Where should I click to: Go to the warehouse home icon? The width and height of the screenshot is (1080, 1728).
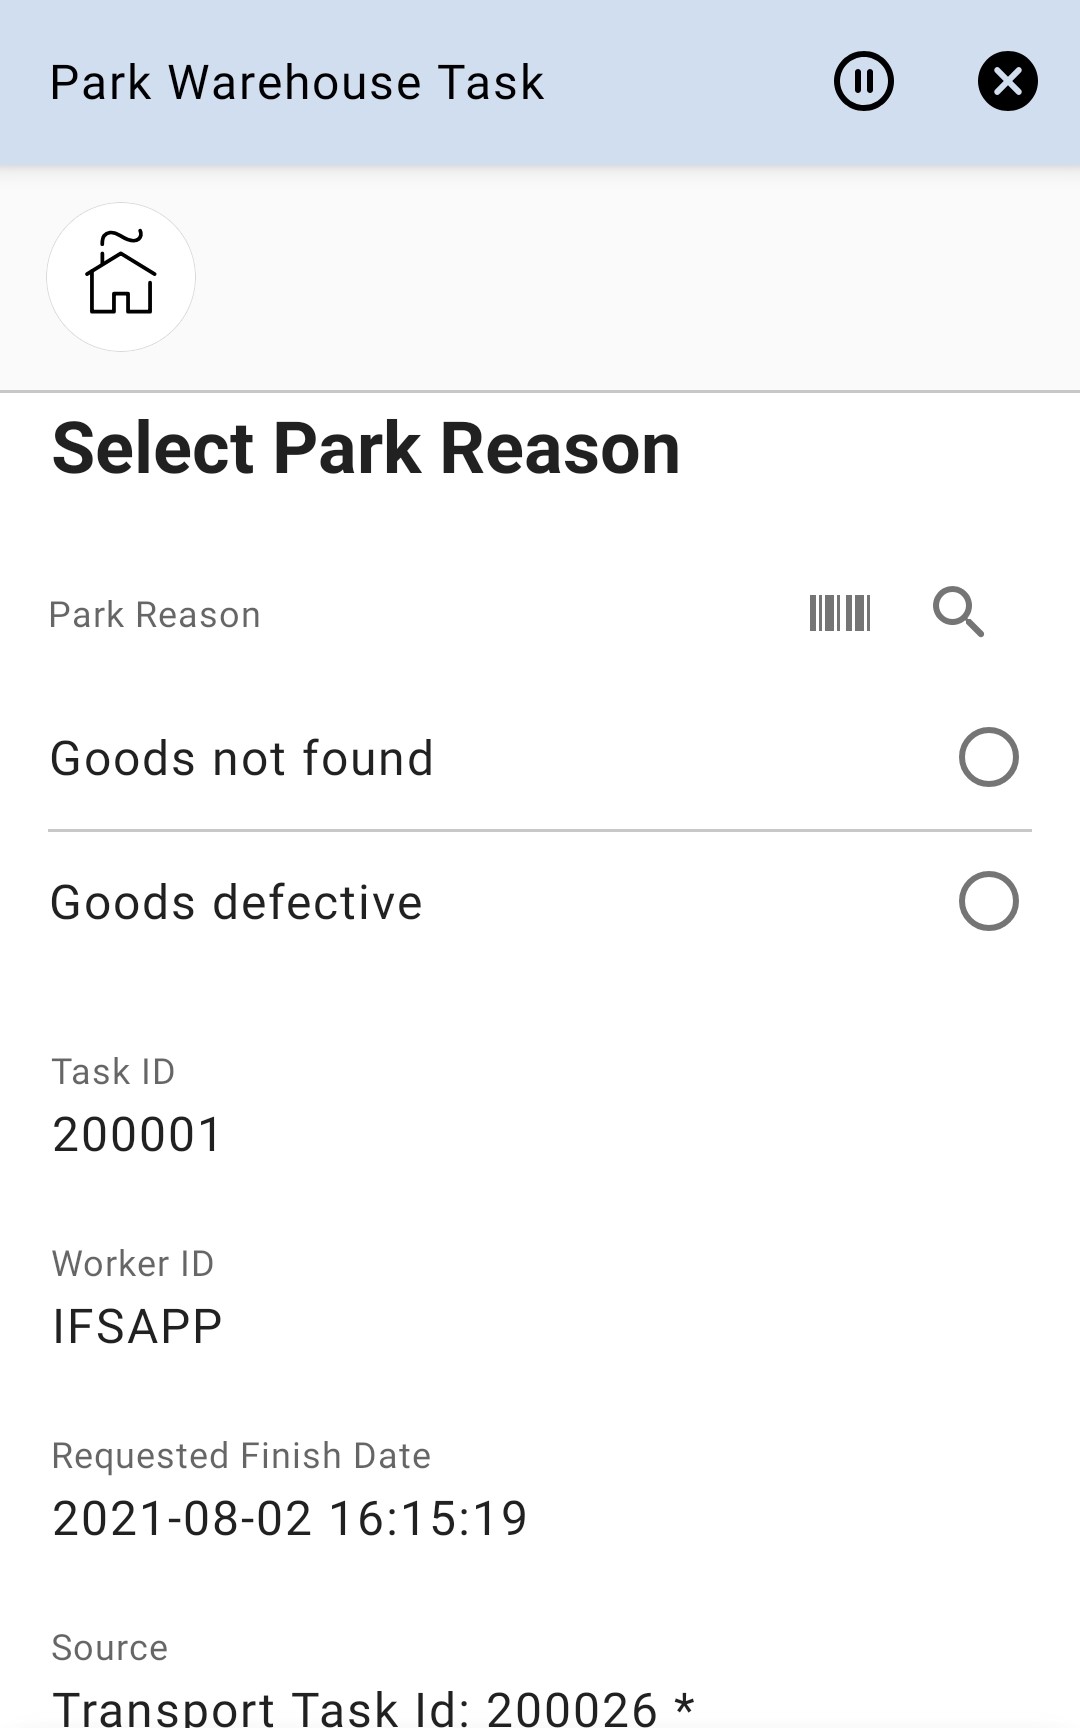(x=121, y=277)
